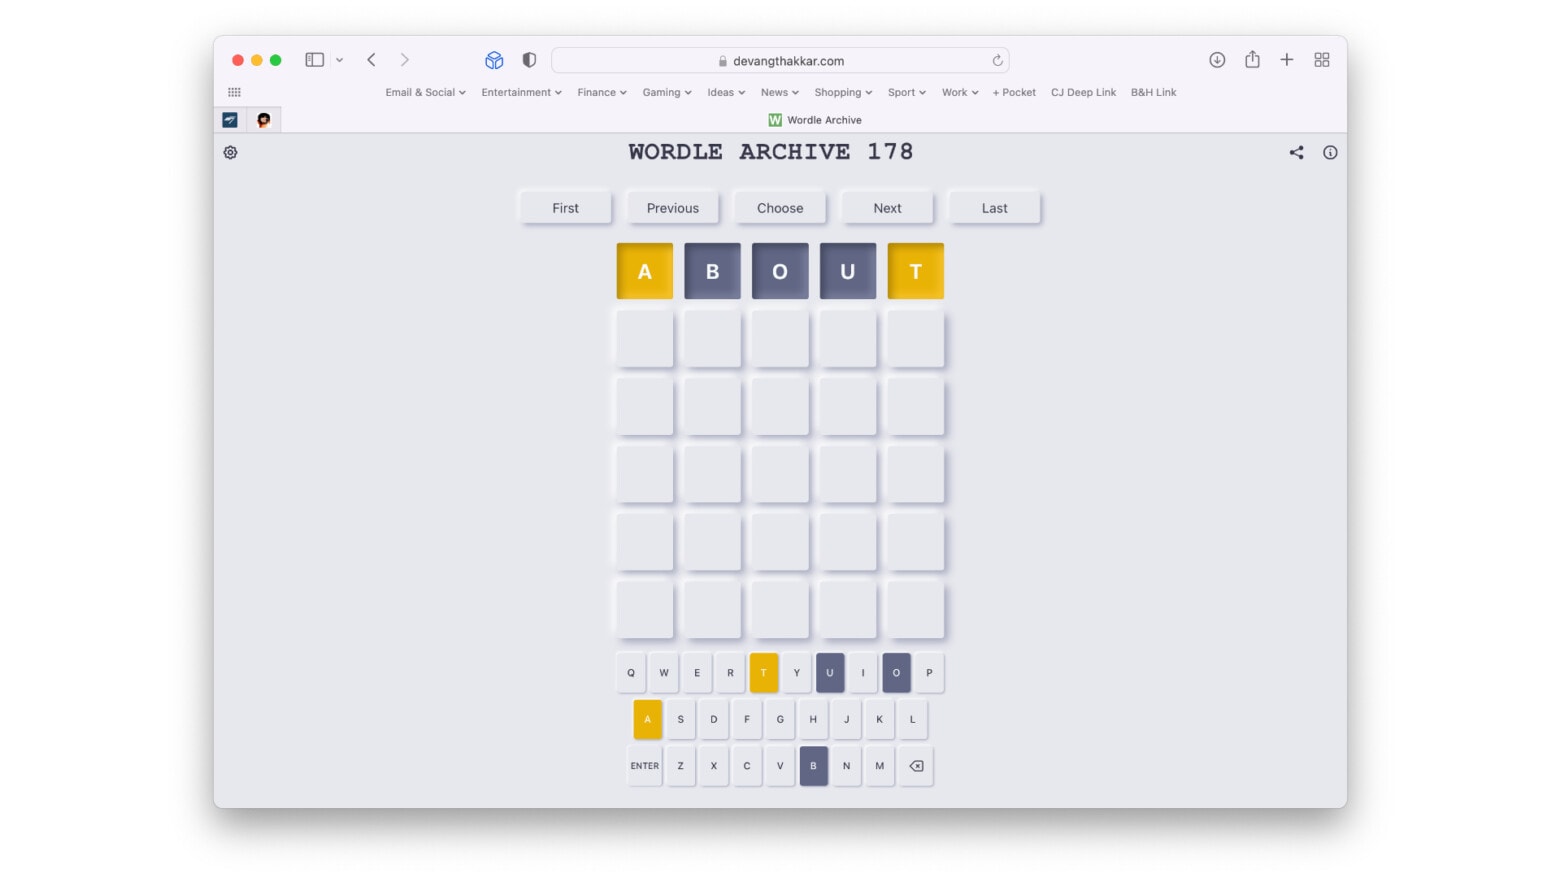
Task: Click the Wordle Archive favicon in the bookmarks bar
Action: click(x=776, y=120)
